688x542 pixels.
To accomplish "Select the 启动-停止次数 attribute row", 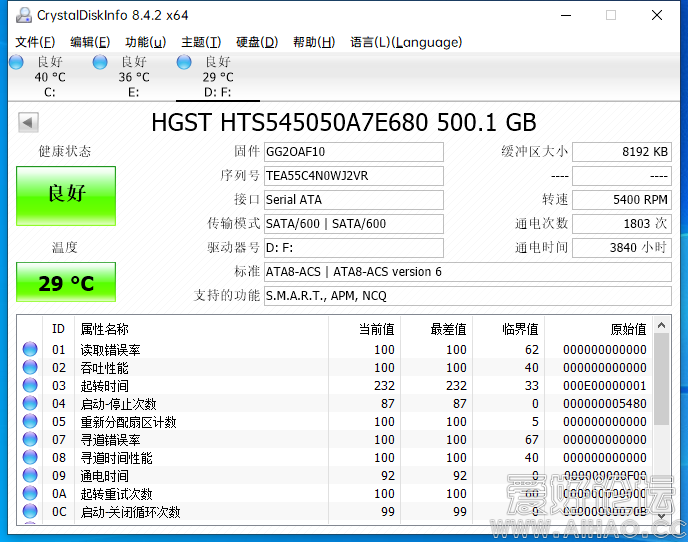I will pos(335,404).
